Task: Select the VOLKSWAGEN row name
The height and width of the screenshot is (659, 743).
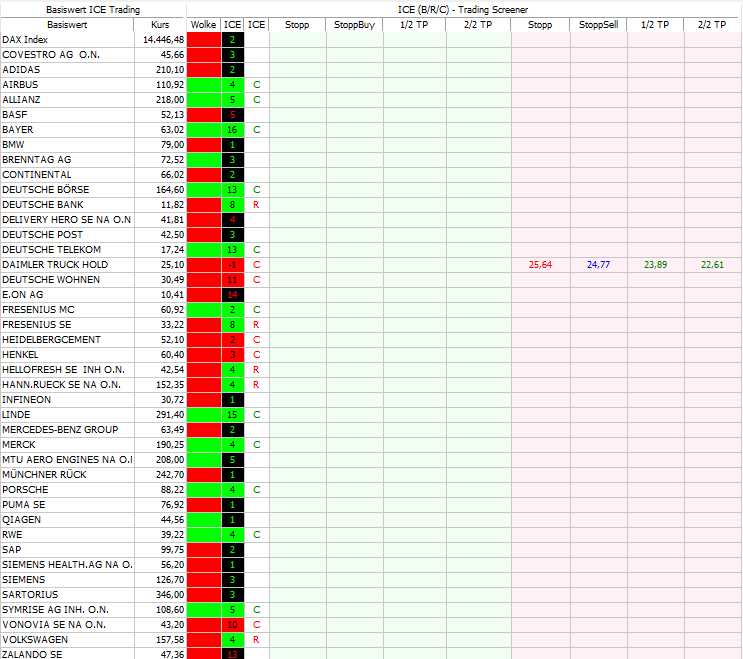Action: [x=35, y=640]
